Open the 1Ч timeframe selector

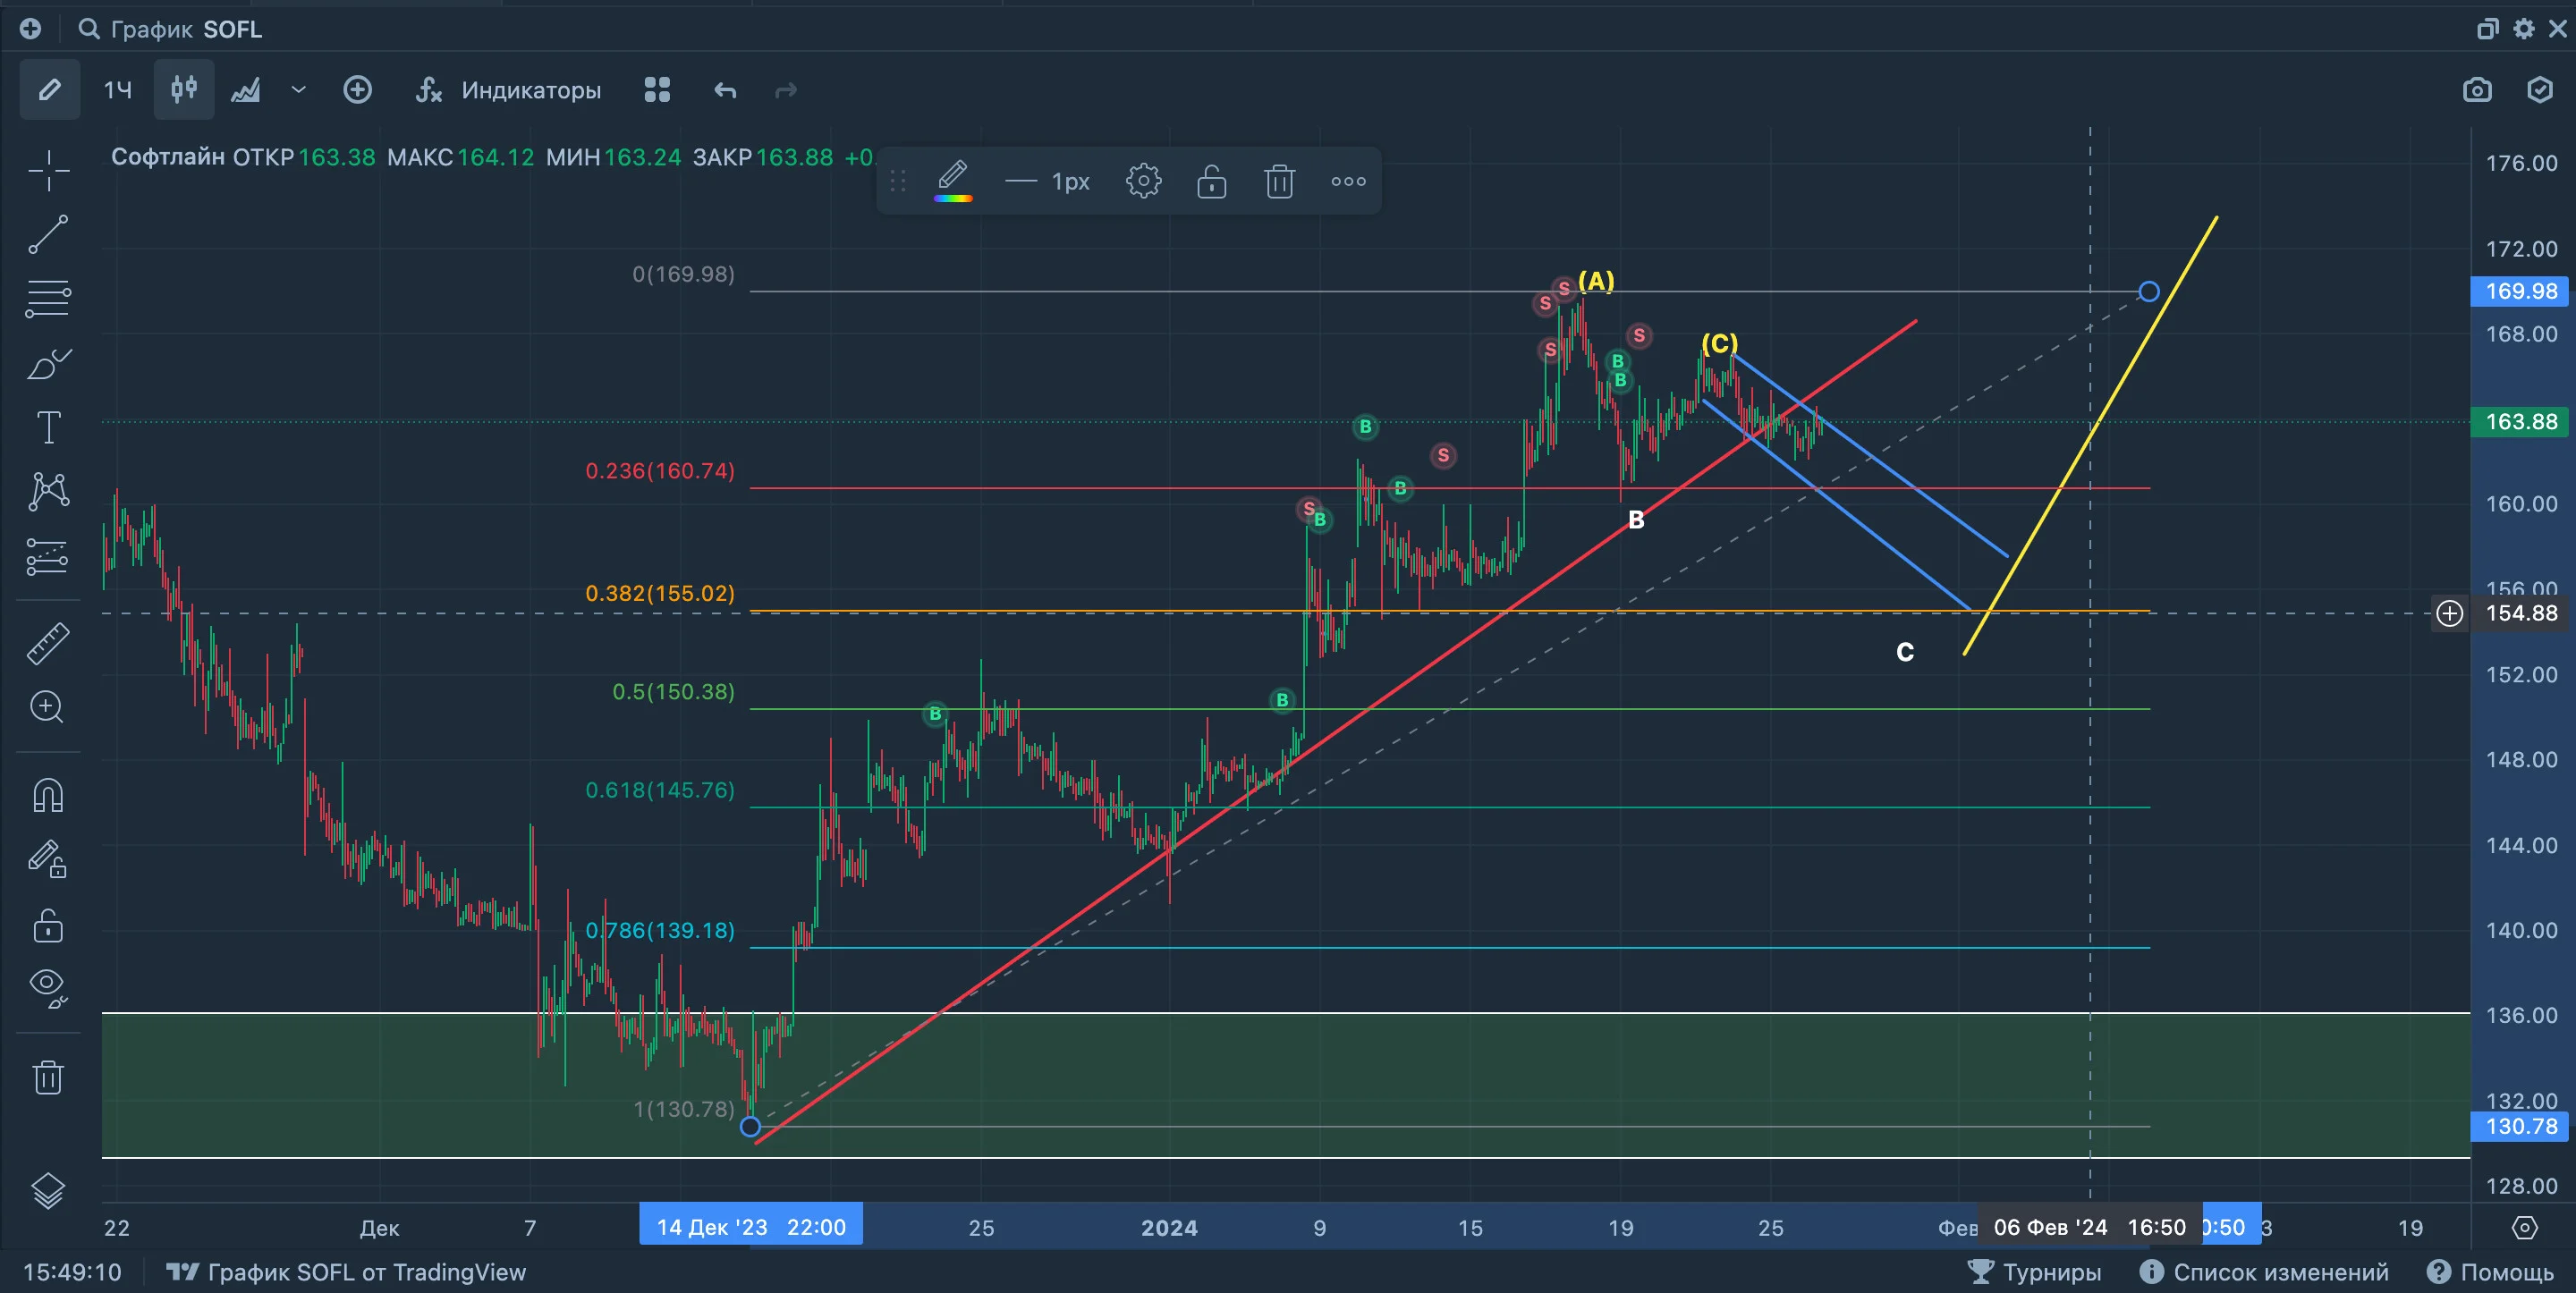tap(118, 90)
